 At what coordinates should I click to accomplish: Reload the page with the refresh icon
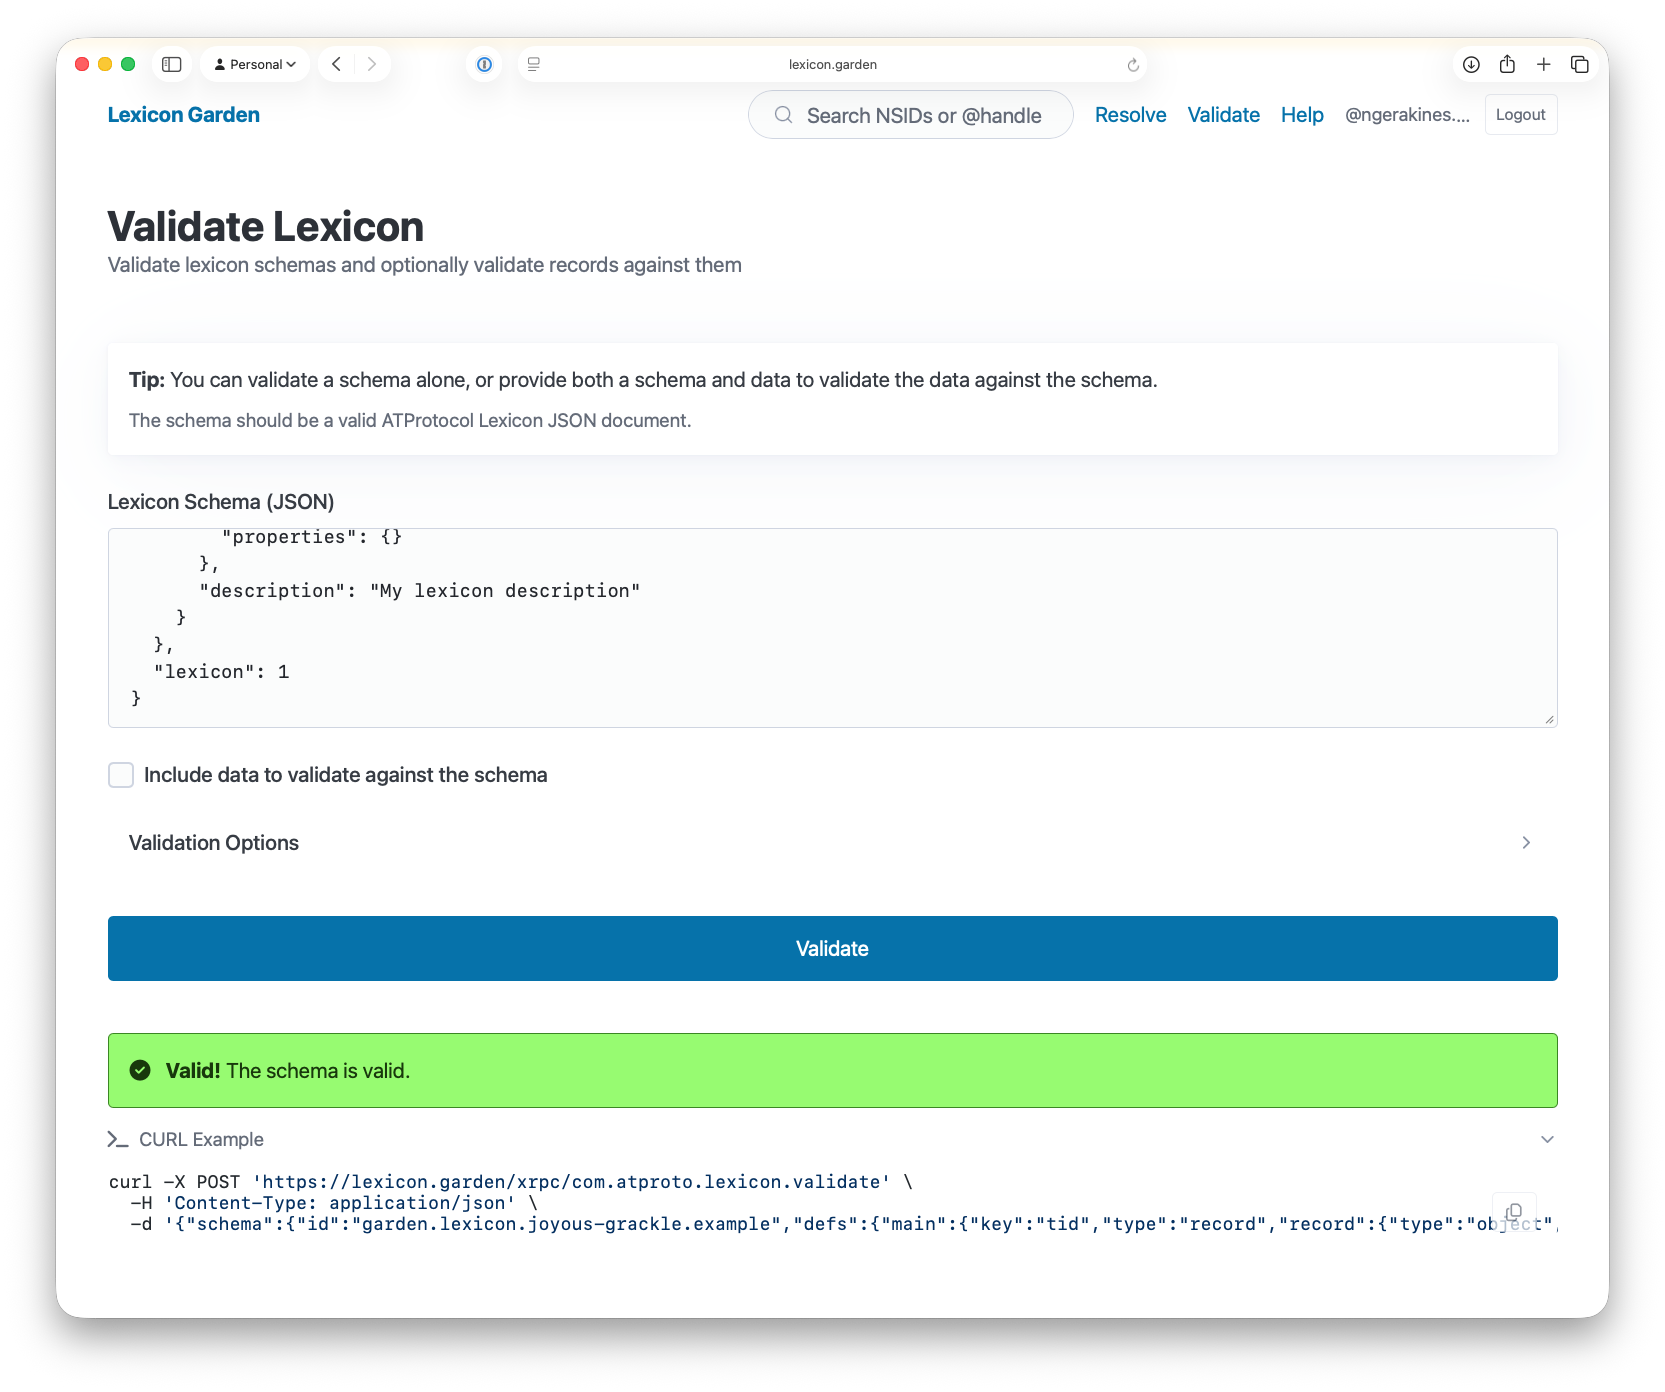1133,65
